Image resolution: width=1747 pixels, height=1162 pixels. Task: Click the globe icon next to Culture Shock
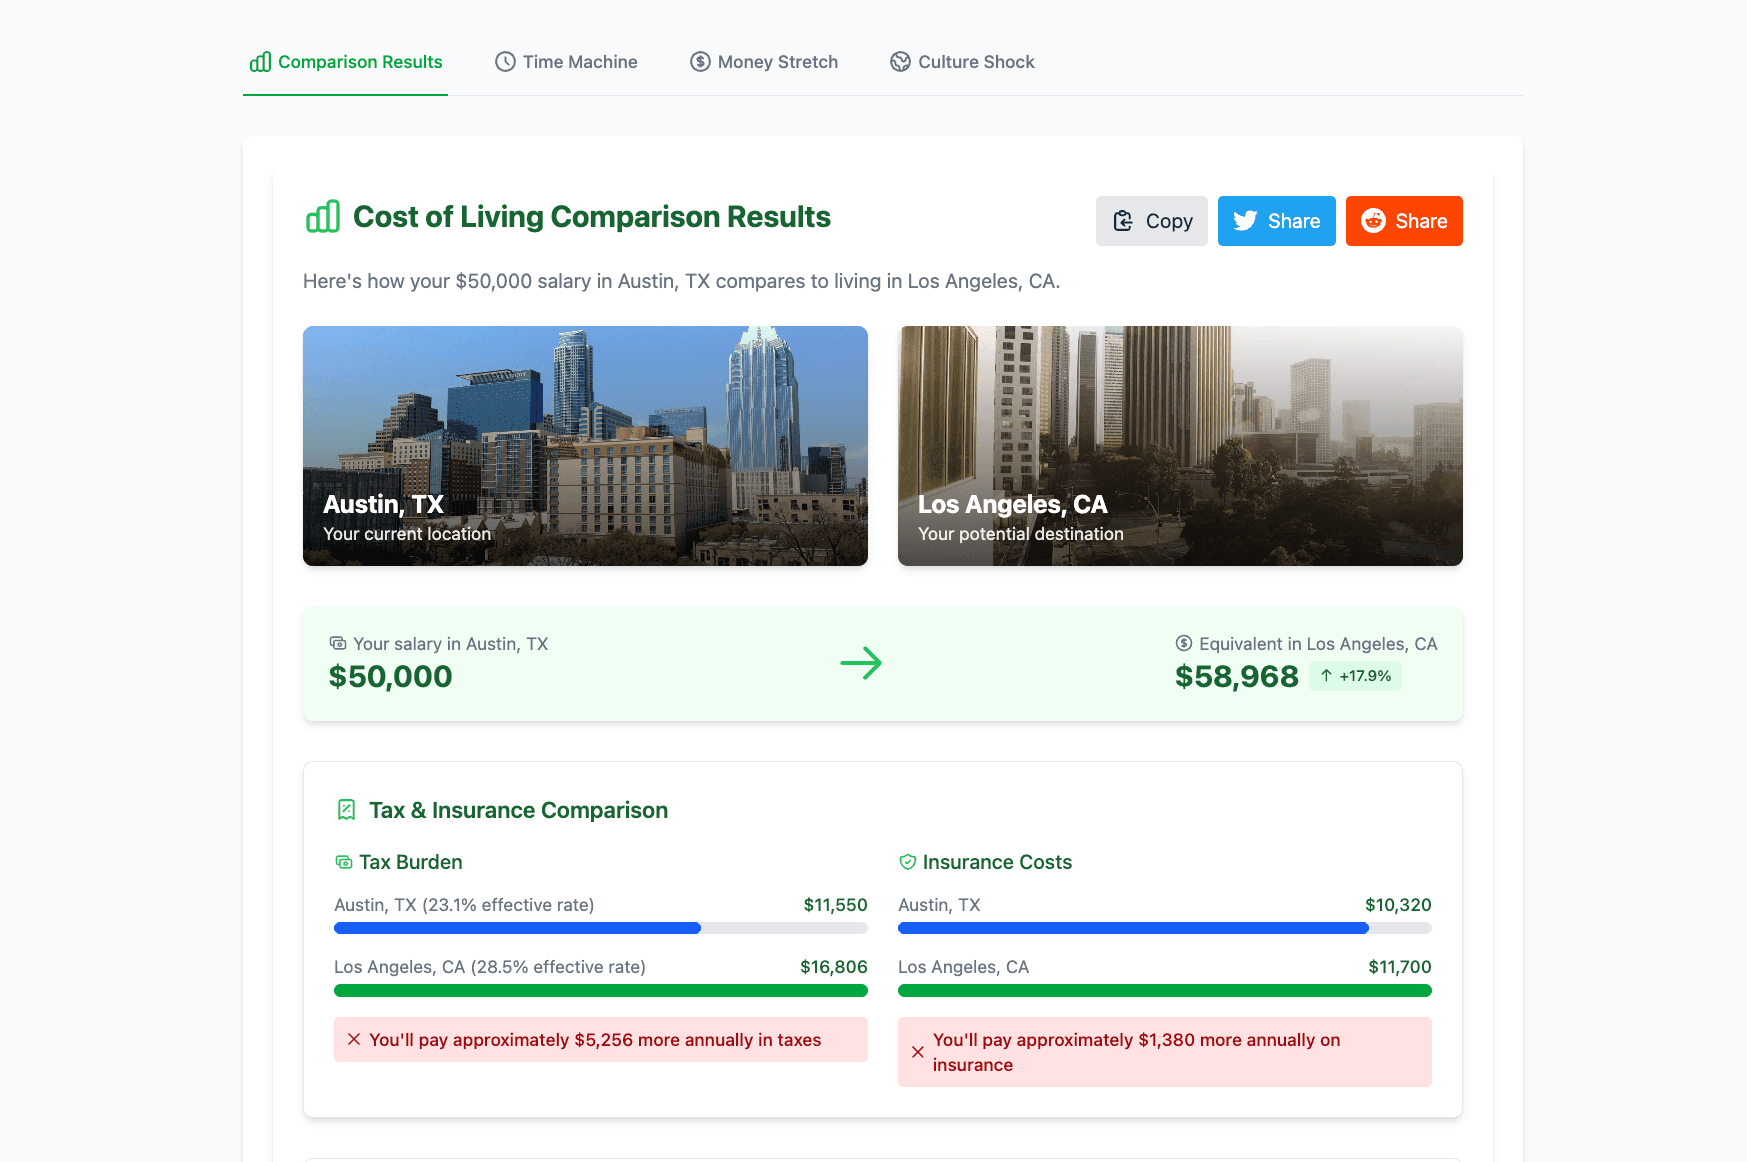click(x=899, y=61)
